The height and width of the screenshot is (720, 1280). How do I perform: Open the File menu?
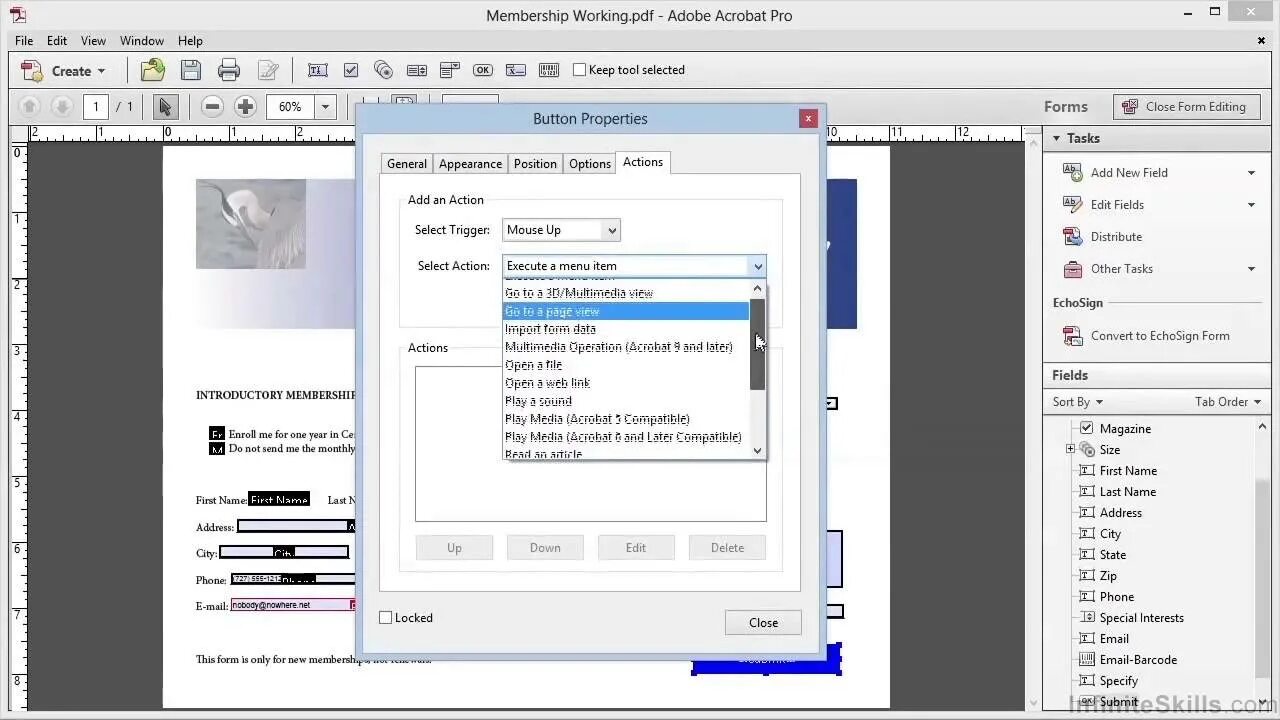point(24,41)
